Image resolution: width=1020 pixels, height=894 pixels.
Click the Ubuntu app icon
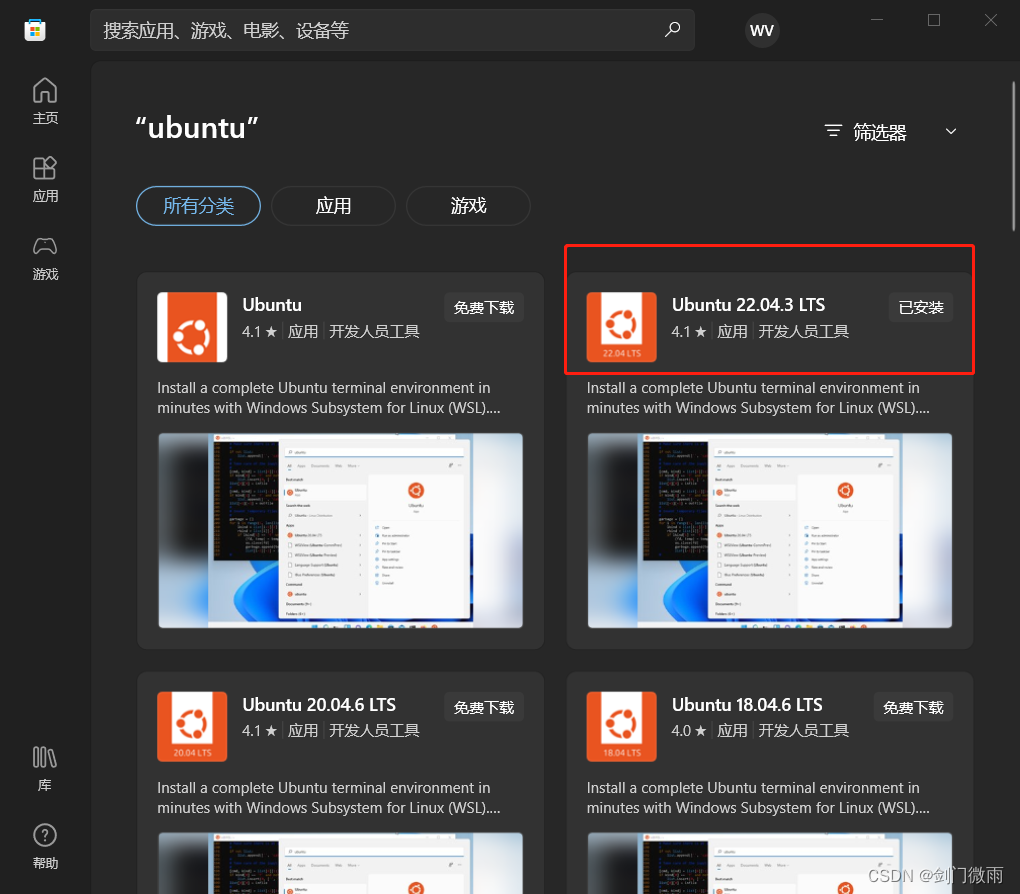point(192,327)
